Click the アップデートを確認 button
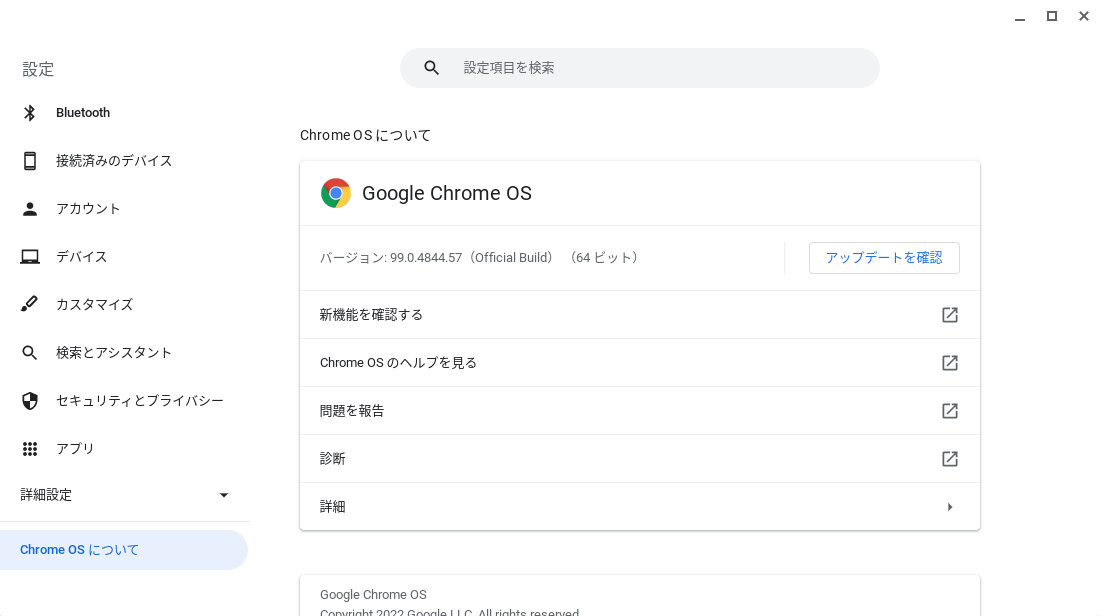The height and width of the screenshot is (616, 1100). (x=884, y=258)
